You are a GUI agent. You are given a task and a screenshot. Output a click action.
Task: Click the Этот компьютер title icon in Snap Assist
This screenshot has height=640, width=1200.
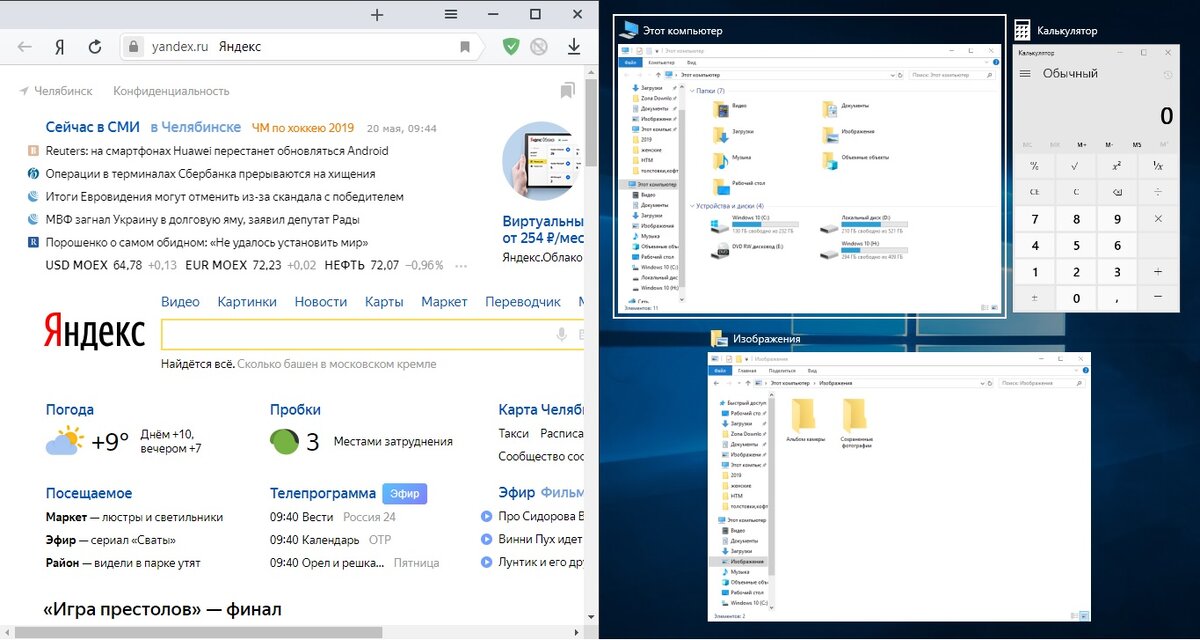click(x=628, y=30)
